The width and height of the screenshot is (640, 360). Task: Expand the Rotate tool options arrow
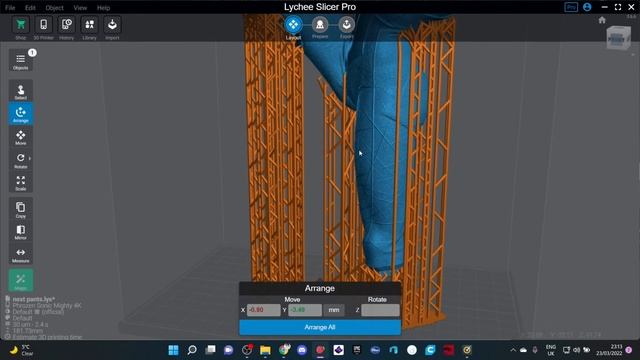coord(30,158)
